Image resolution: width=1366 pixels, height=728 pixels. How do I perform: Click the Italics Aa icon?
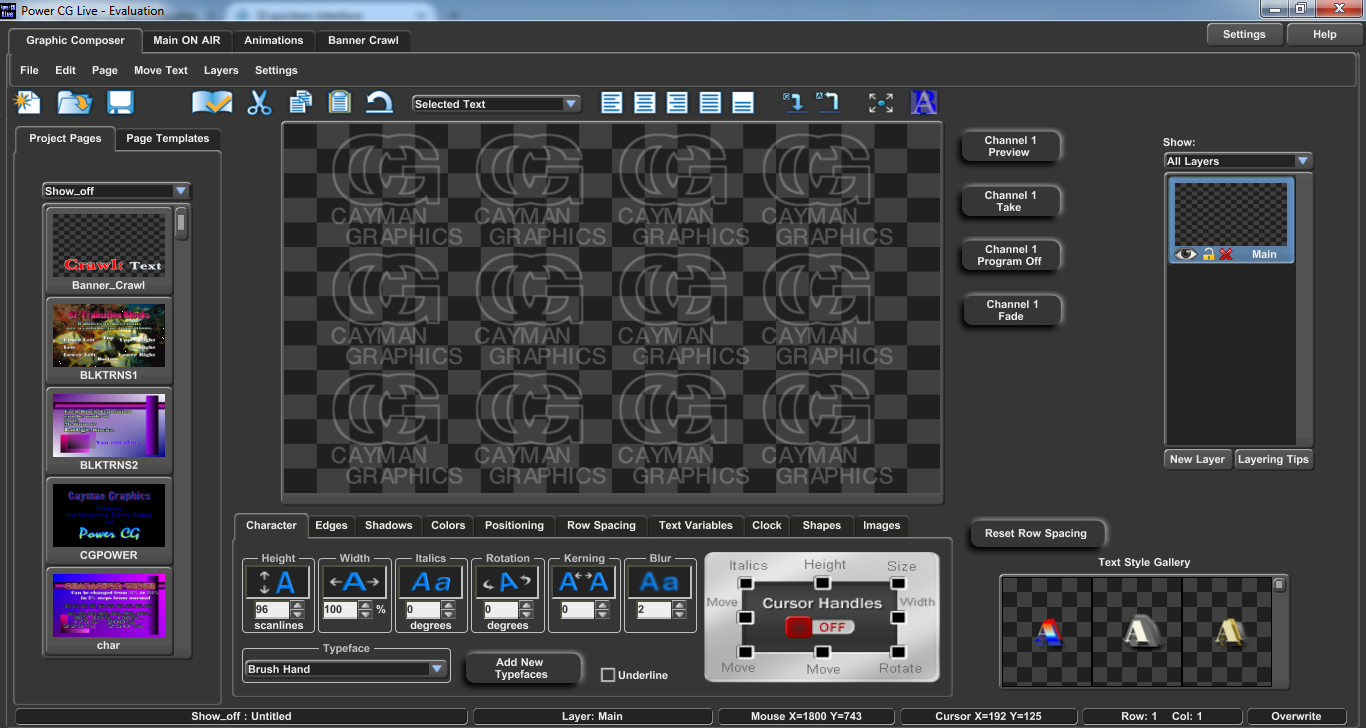coord(431,582)
